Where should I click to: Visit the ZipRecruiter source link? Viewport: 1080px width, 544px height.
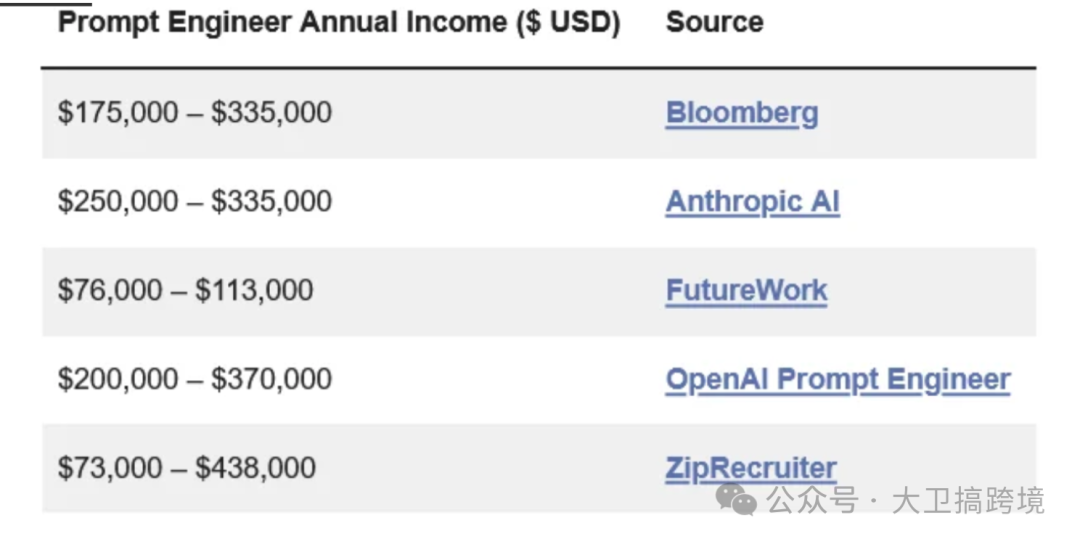tap(751, 468)
